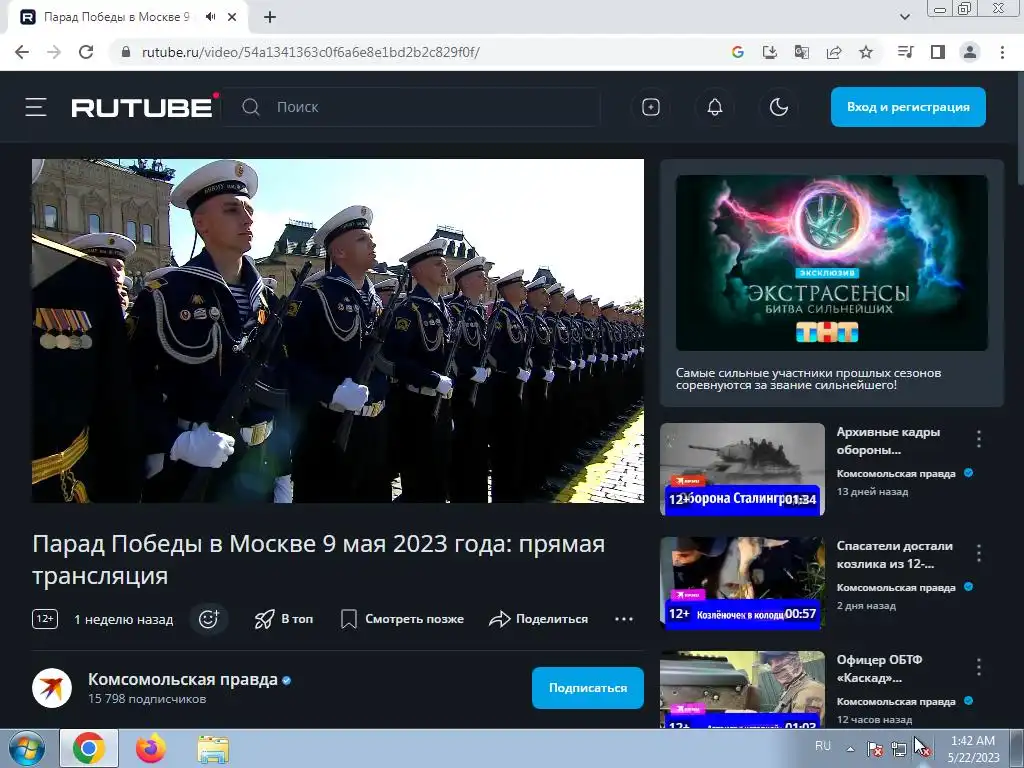The image size is (1024, 768).
Task: Open the Rutube hamburger menu
Action: 36,107
